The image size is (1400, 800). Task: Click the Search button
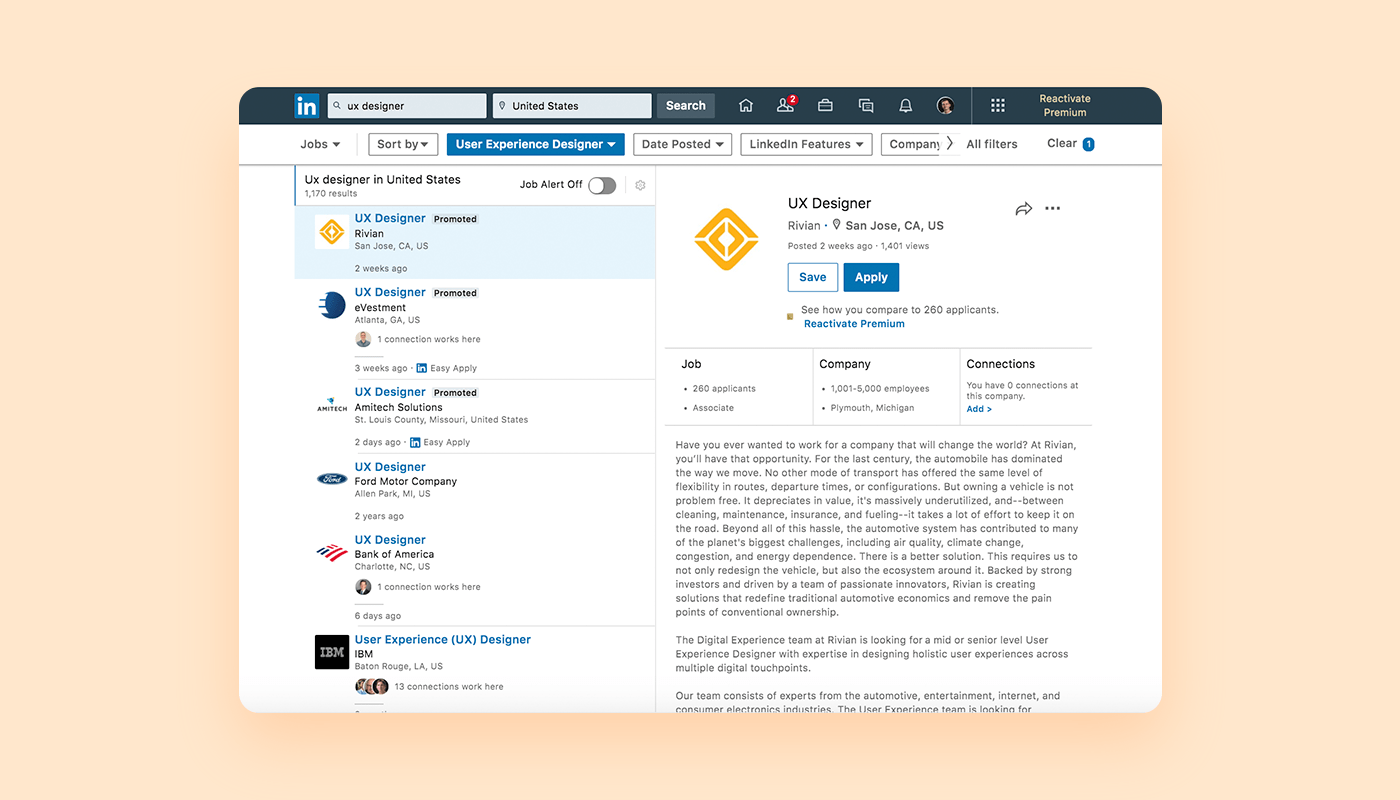[x=686, y=106]
